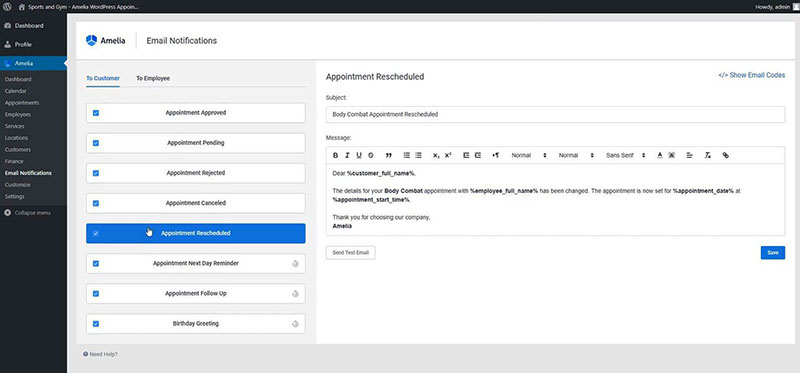Toggle bold formatting in message editor
800x373 pixels.
pos(335,156)
